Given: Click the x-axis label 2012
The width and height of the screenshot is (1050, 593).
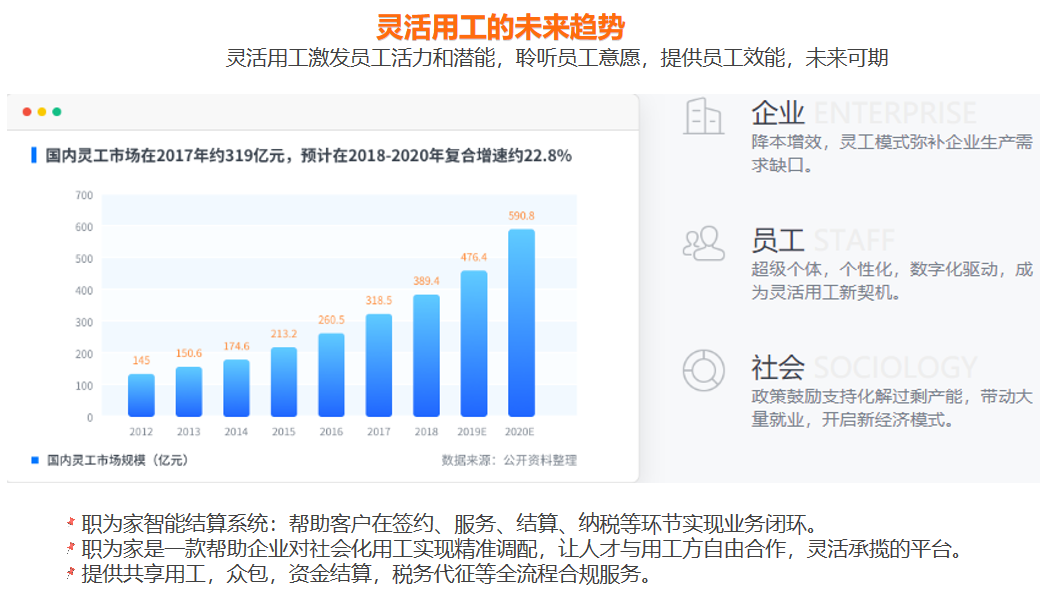Looking at the screenshot, I should point(141,432).
